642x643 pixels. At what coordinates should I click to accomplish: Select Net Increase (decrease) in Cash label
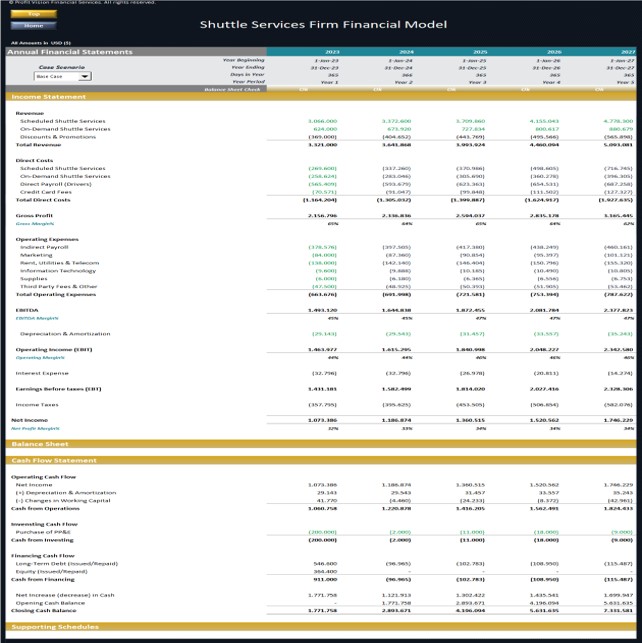coord(65,595)
